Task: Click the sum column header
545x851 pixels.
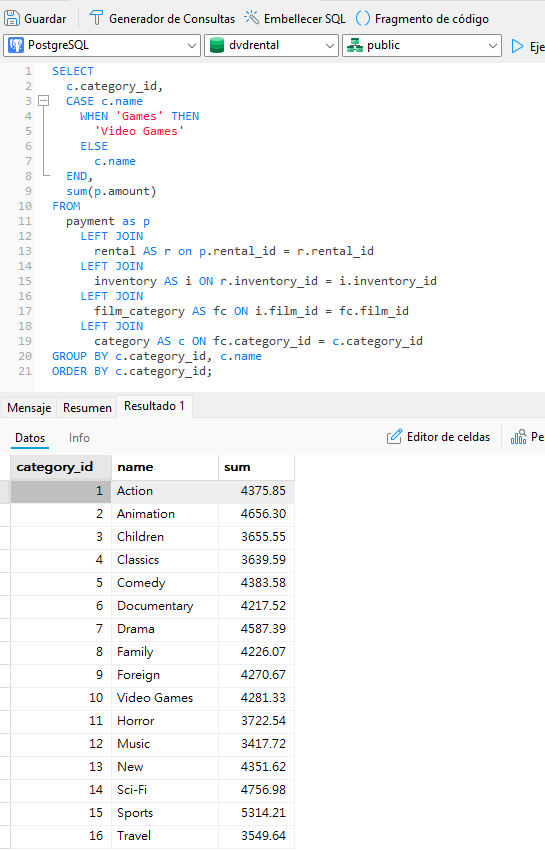Action: pos(256,467)
